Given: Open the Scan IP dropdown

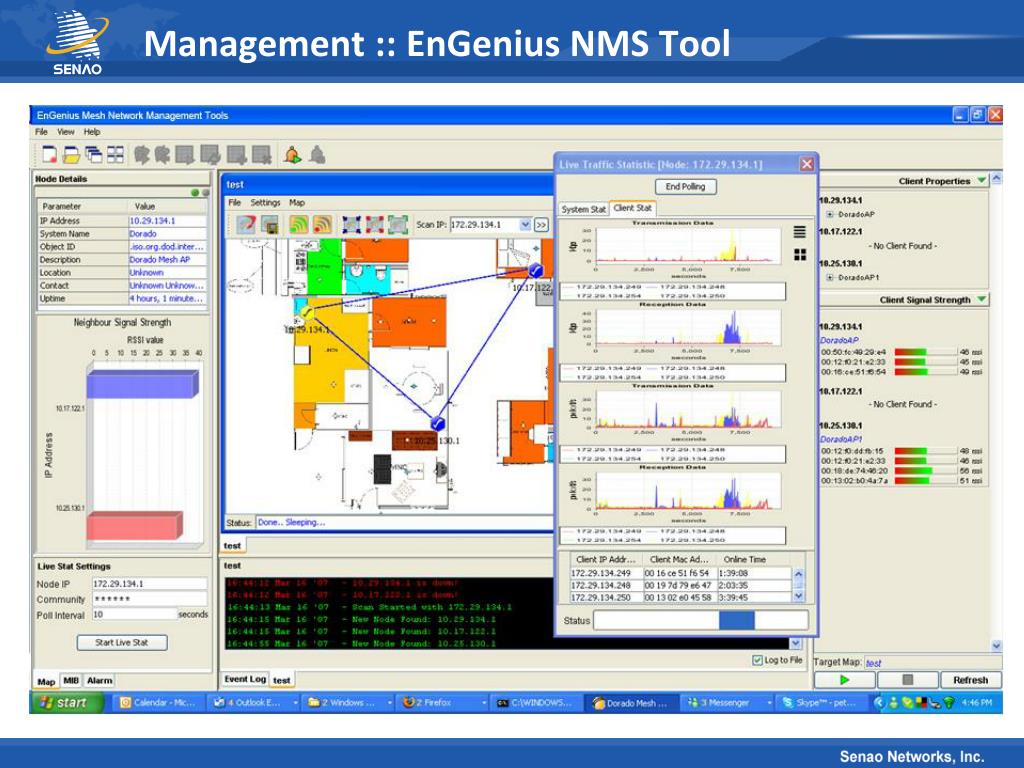Looking at the screenshot, I should (x=525, y=225).
